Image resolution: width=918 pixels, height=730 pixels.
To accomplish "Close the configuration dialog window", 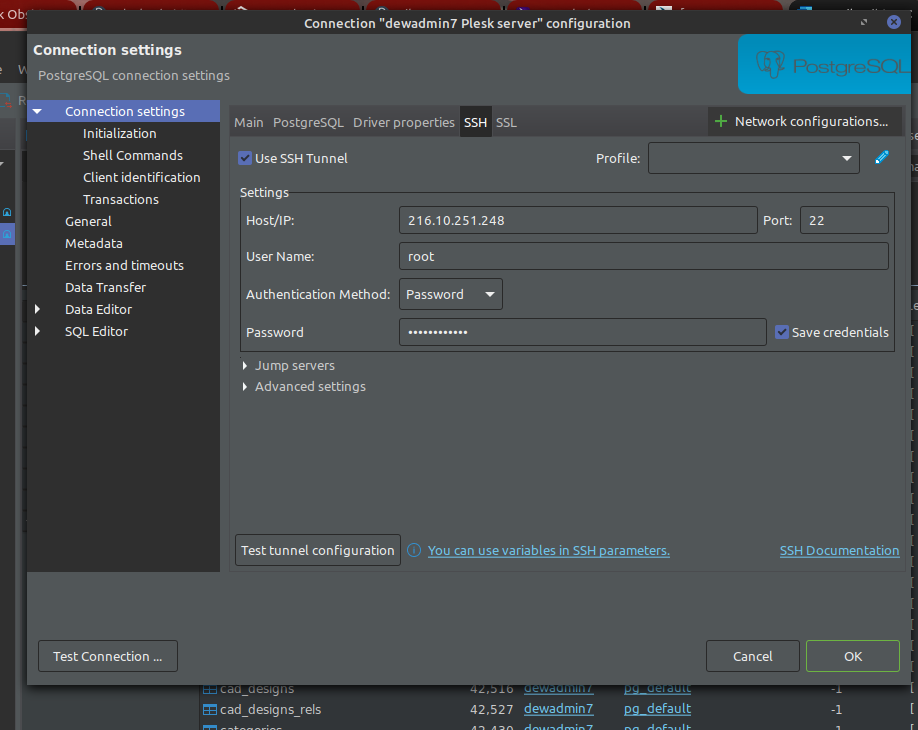I will 894,22.
